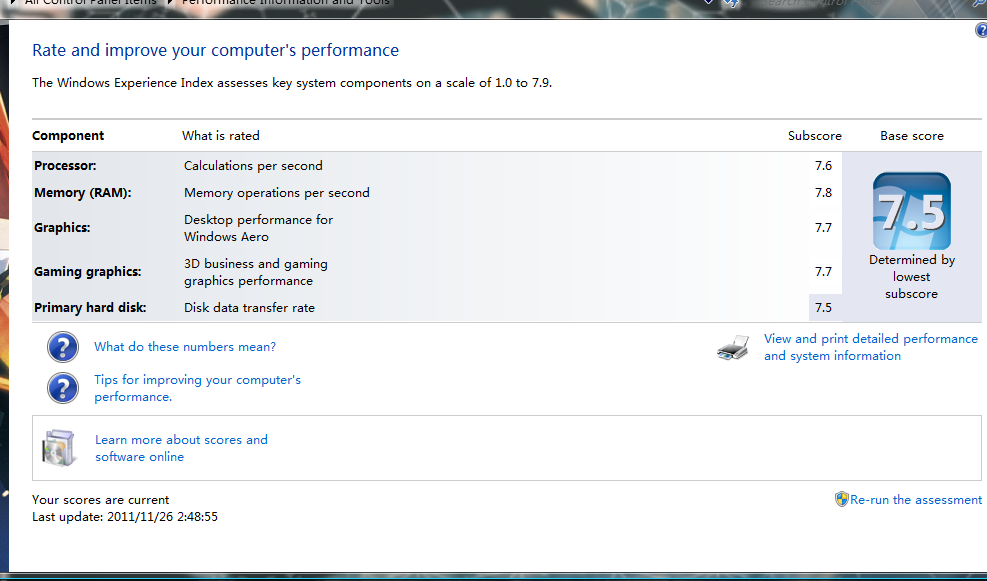This screenshot has width=987, height=581.
Task: Open "Tips for improving your computer's performance"
Action: pyautogui.click(x=198, y=388)
